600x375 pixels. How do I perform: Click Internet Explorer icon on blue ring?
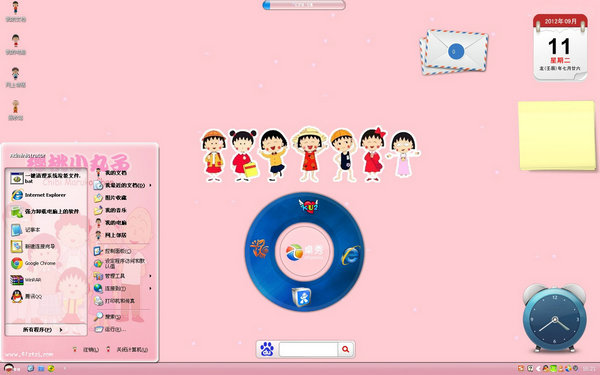click(351, 255)
